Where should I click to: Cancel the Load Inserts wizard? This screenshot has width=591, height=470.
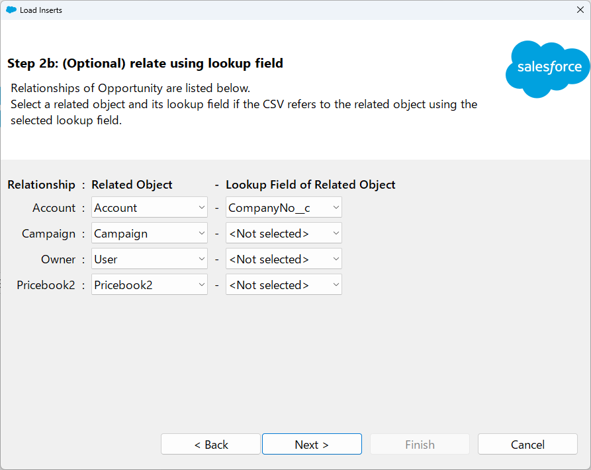pyautogui.click(x=528, y=444)
